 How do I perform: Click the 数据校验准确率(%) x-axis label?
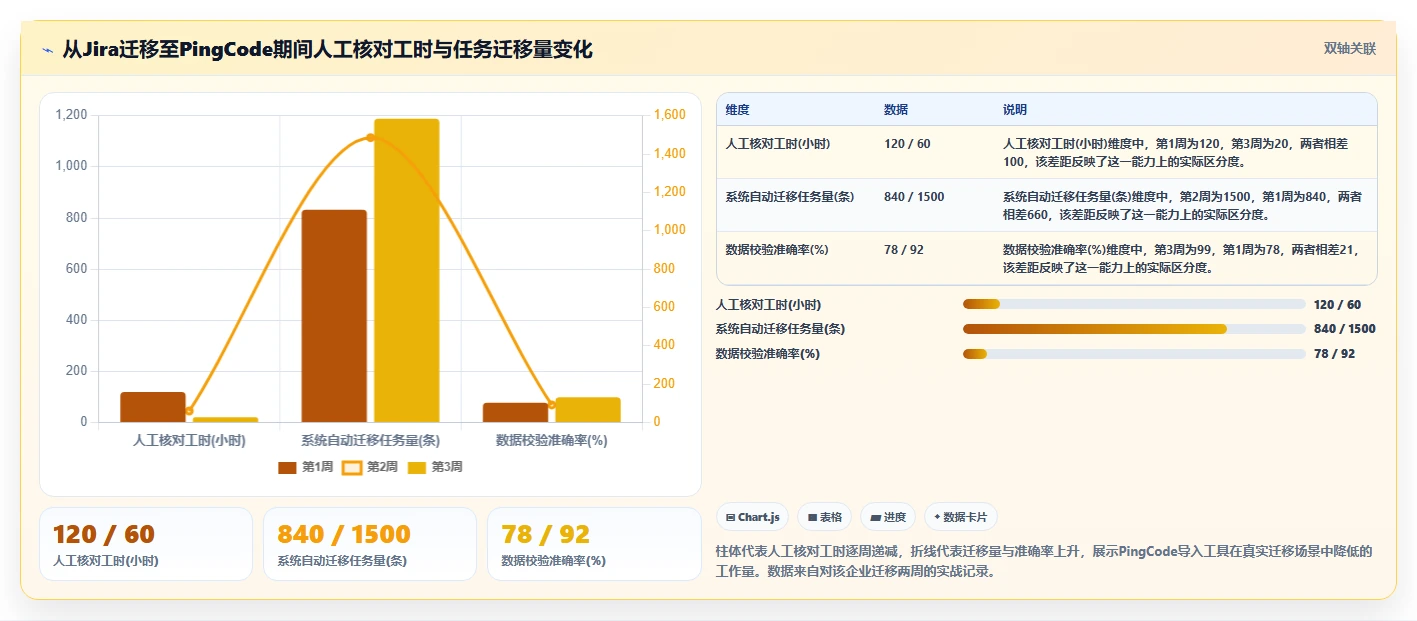pyautogui.click(x=552, y=440)
